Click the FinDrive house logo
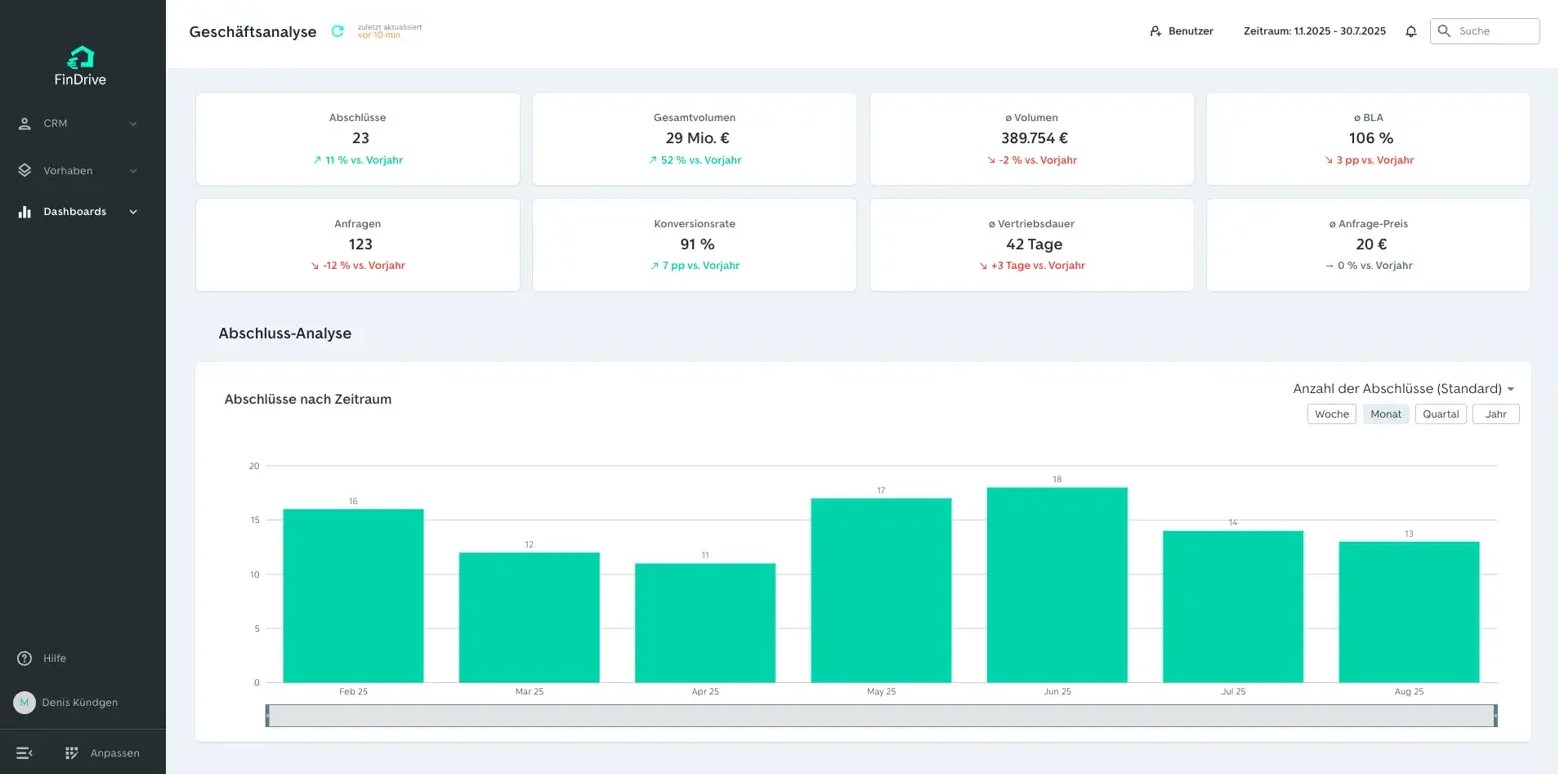This screenshot has width=1558, height=774. pyautogui.click(x=80, y=58)
